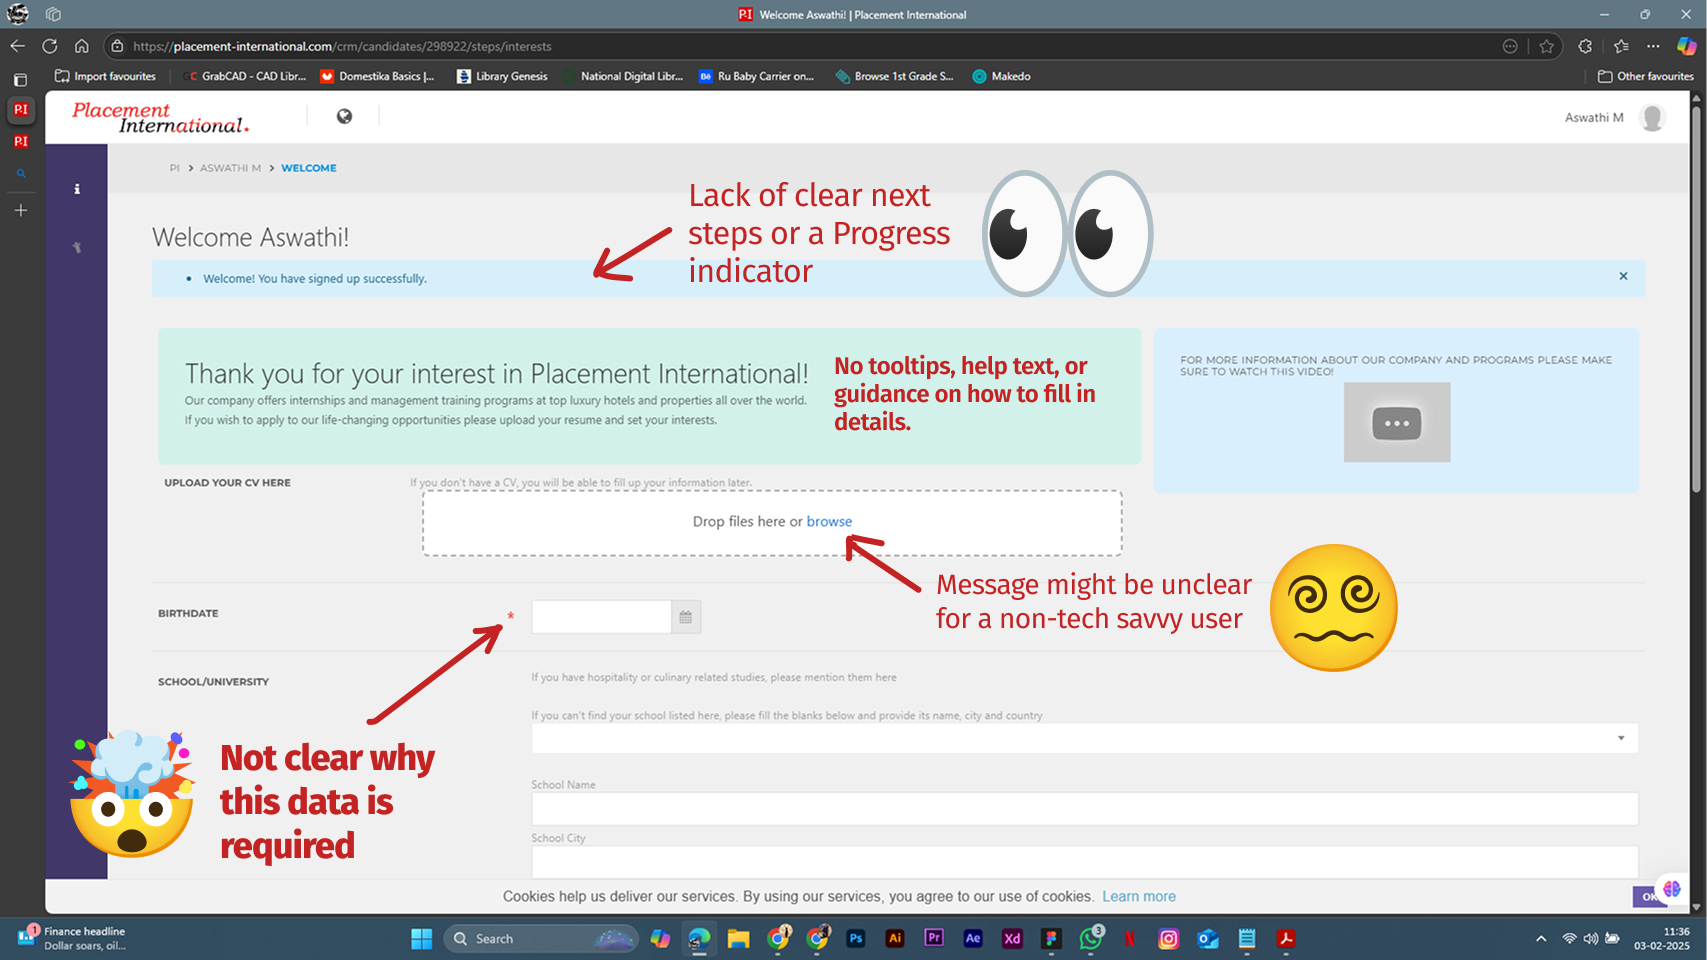Screen dimensions: 1707x960
Task: Reload the page with the refresh icon
Action: pos(49,46)
